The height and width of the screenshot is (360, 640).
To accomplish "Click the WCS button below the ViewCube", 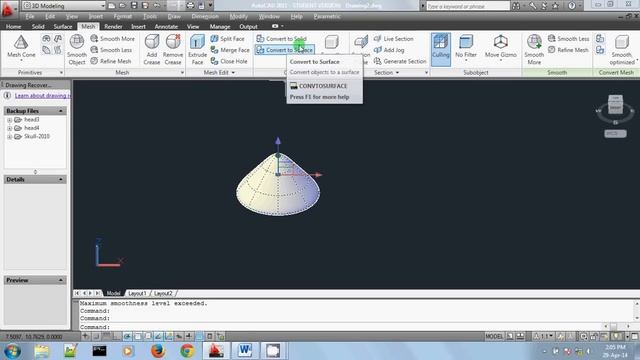I will [615, 133].
